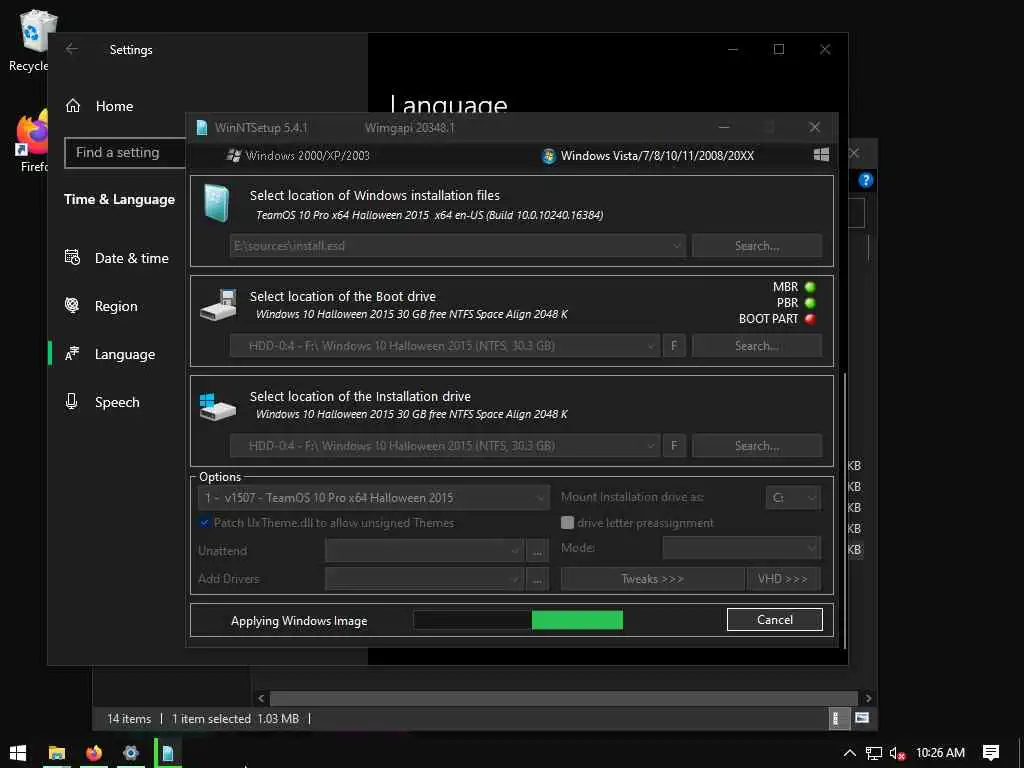Open the Boot drive HDD selection dropdown
Screen dimensions: 1024x768
point(445,346)
